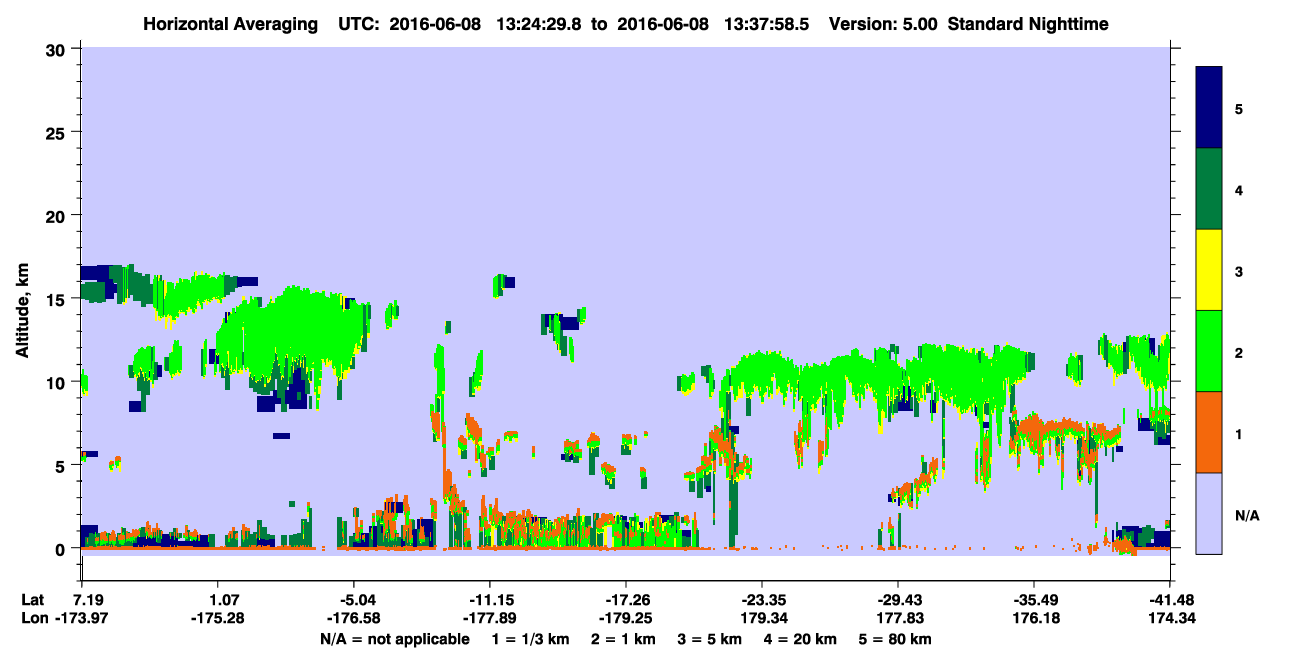Click colorbar label 3

(1239, 271)
